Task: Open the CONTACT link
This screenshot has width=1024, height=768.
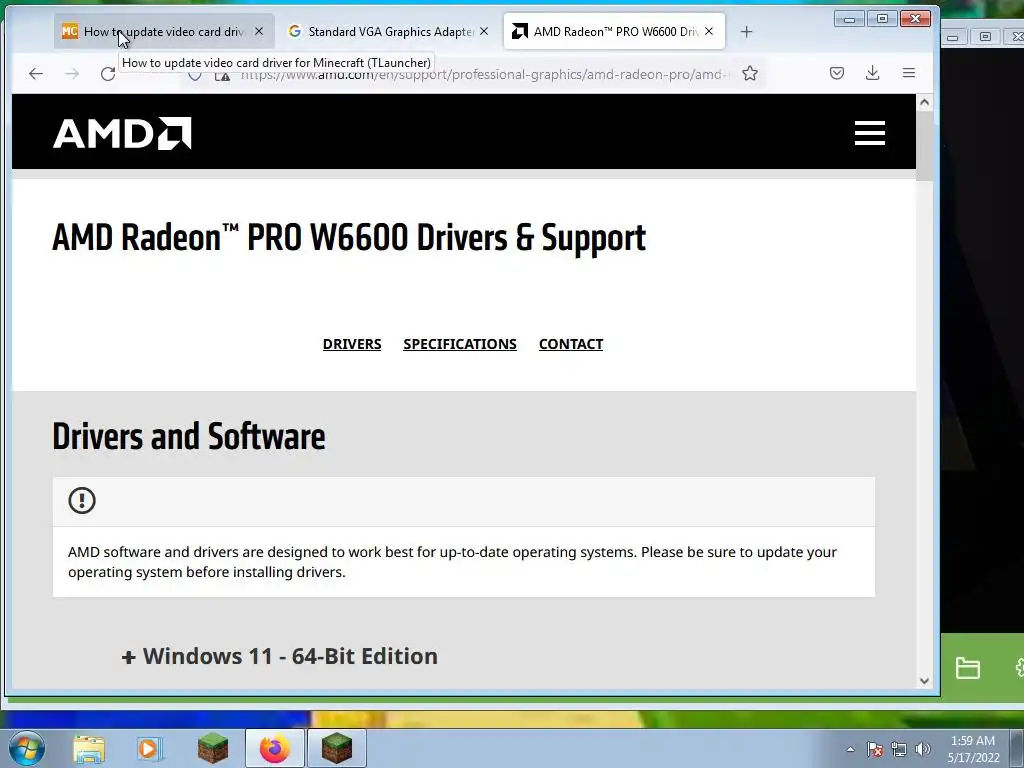Action: [571, 344]
